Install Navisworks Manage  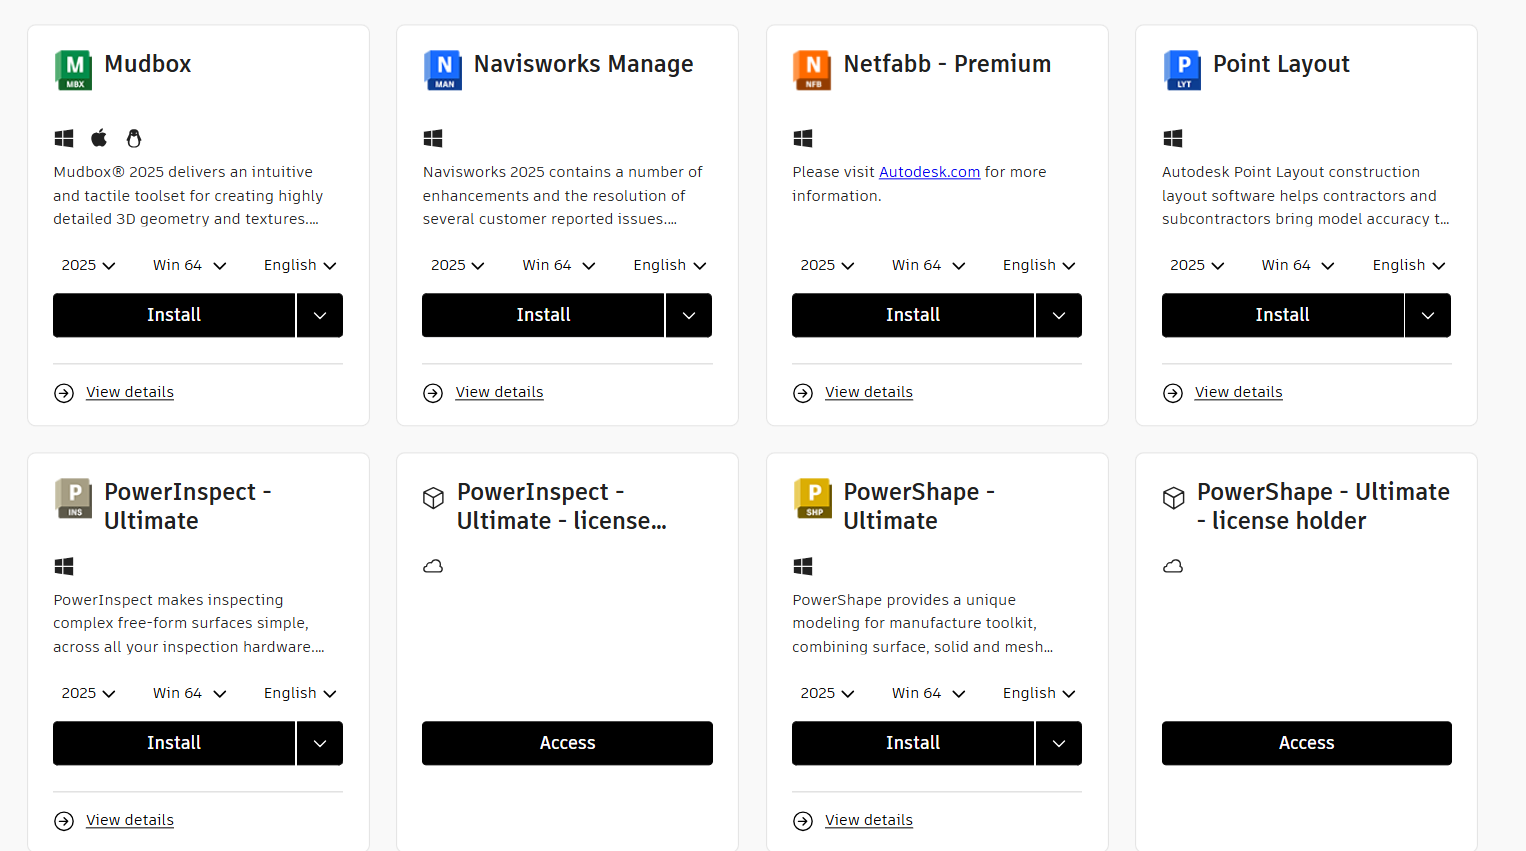point(543,315)
